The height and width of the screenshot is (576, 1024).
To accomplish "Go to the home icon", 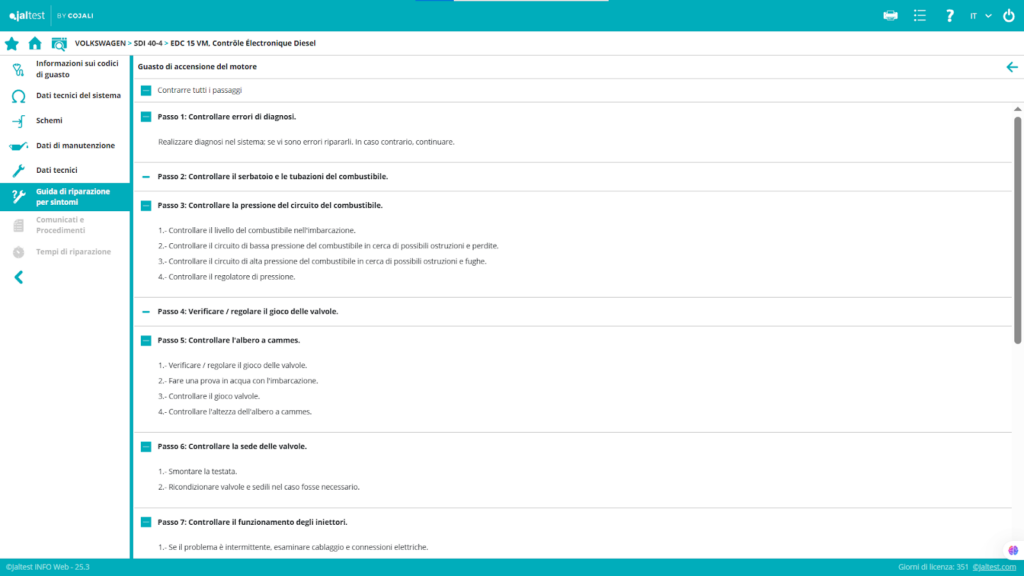I will tap(35, 44).
